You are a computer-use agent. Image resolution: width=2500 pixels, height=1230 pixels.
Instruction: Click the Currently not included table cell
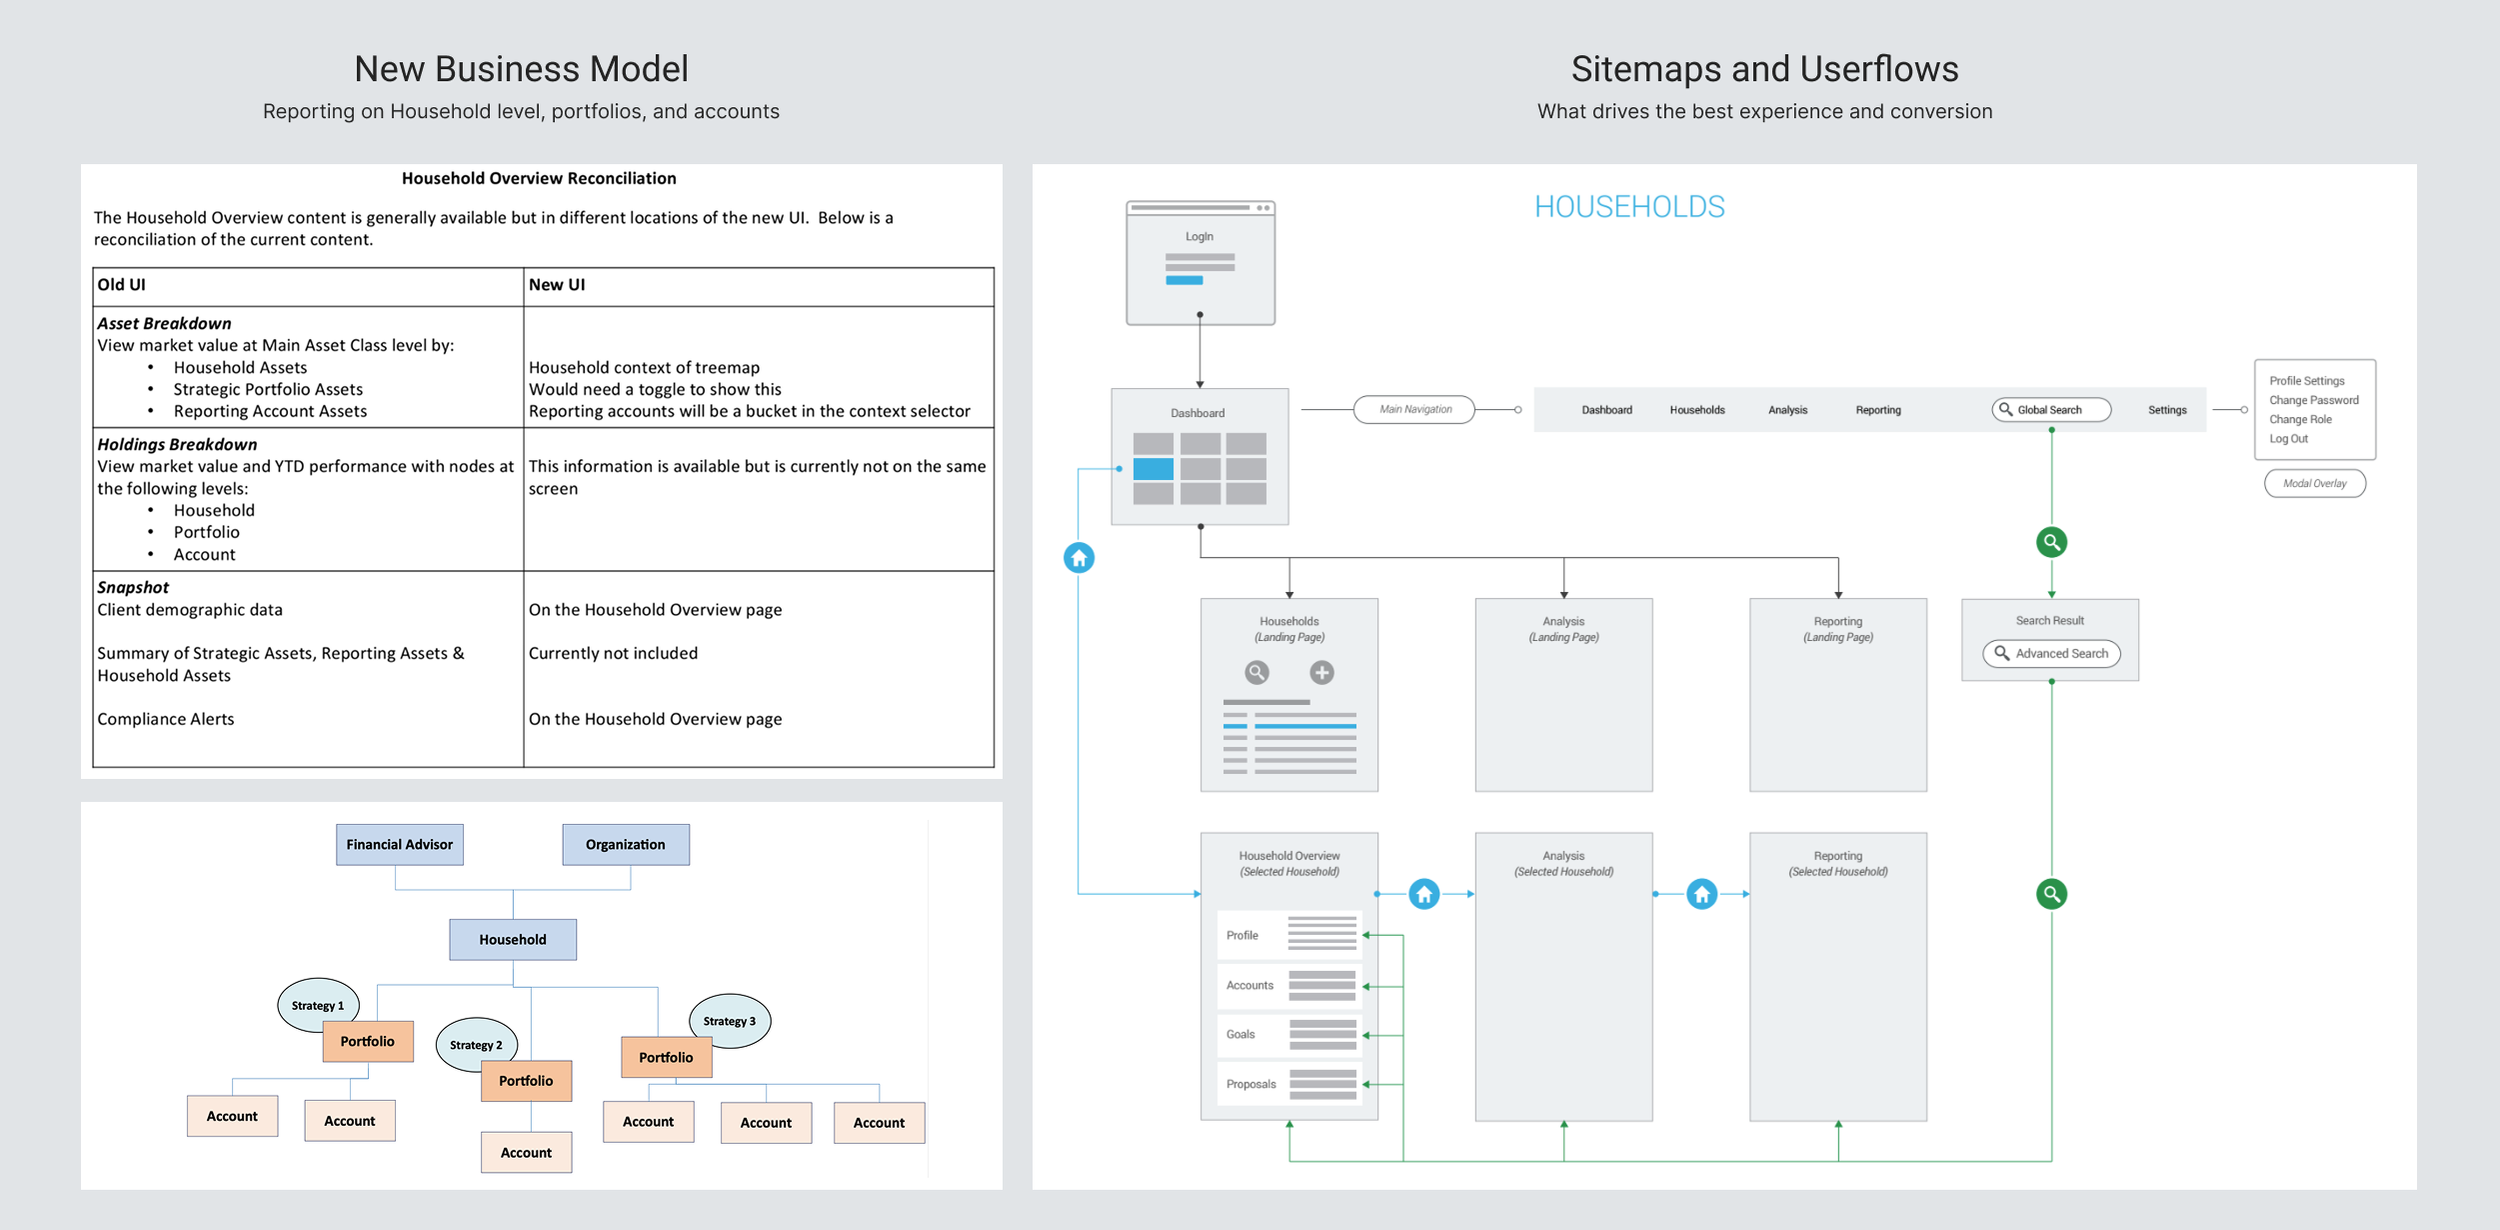click(x=613, y=653)
